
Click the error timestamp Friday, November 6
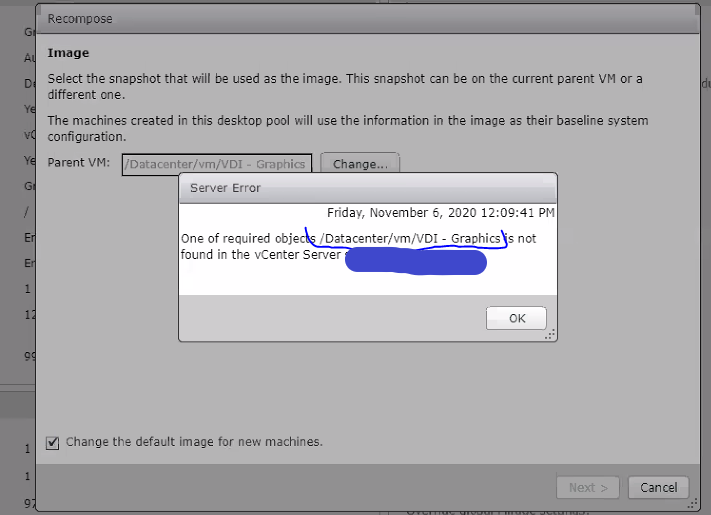point(440,212)
